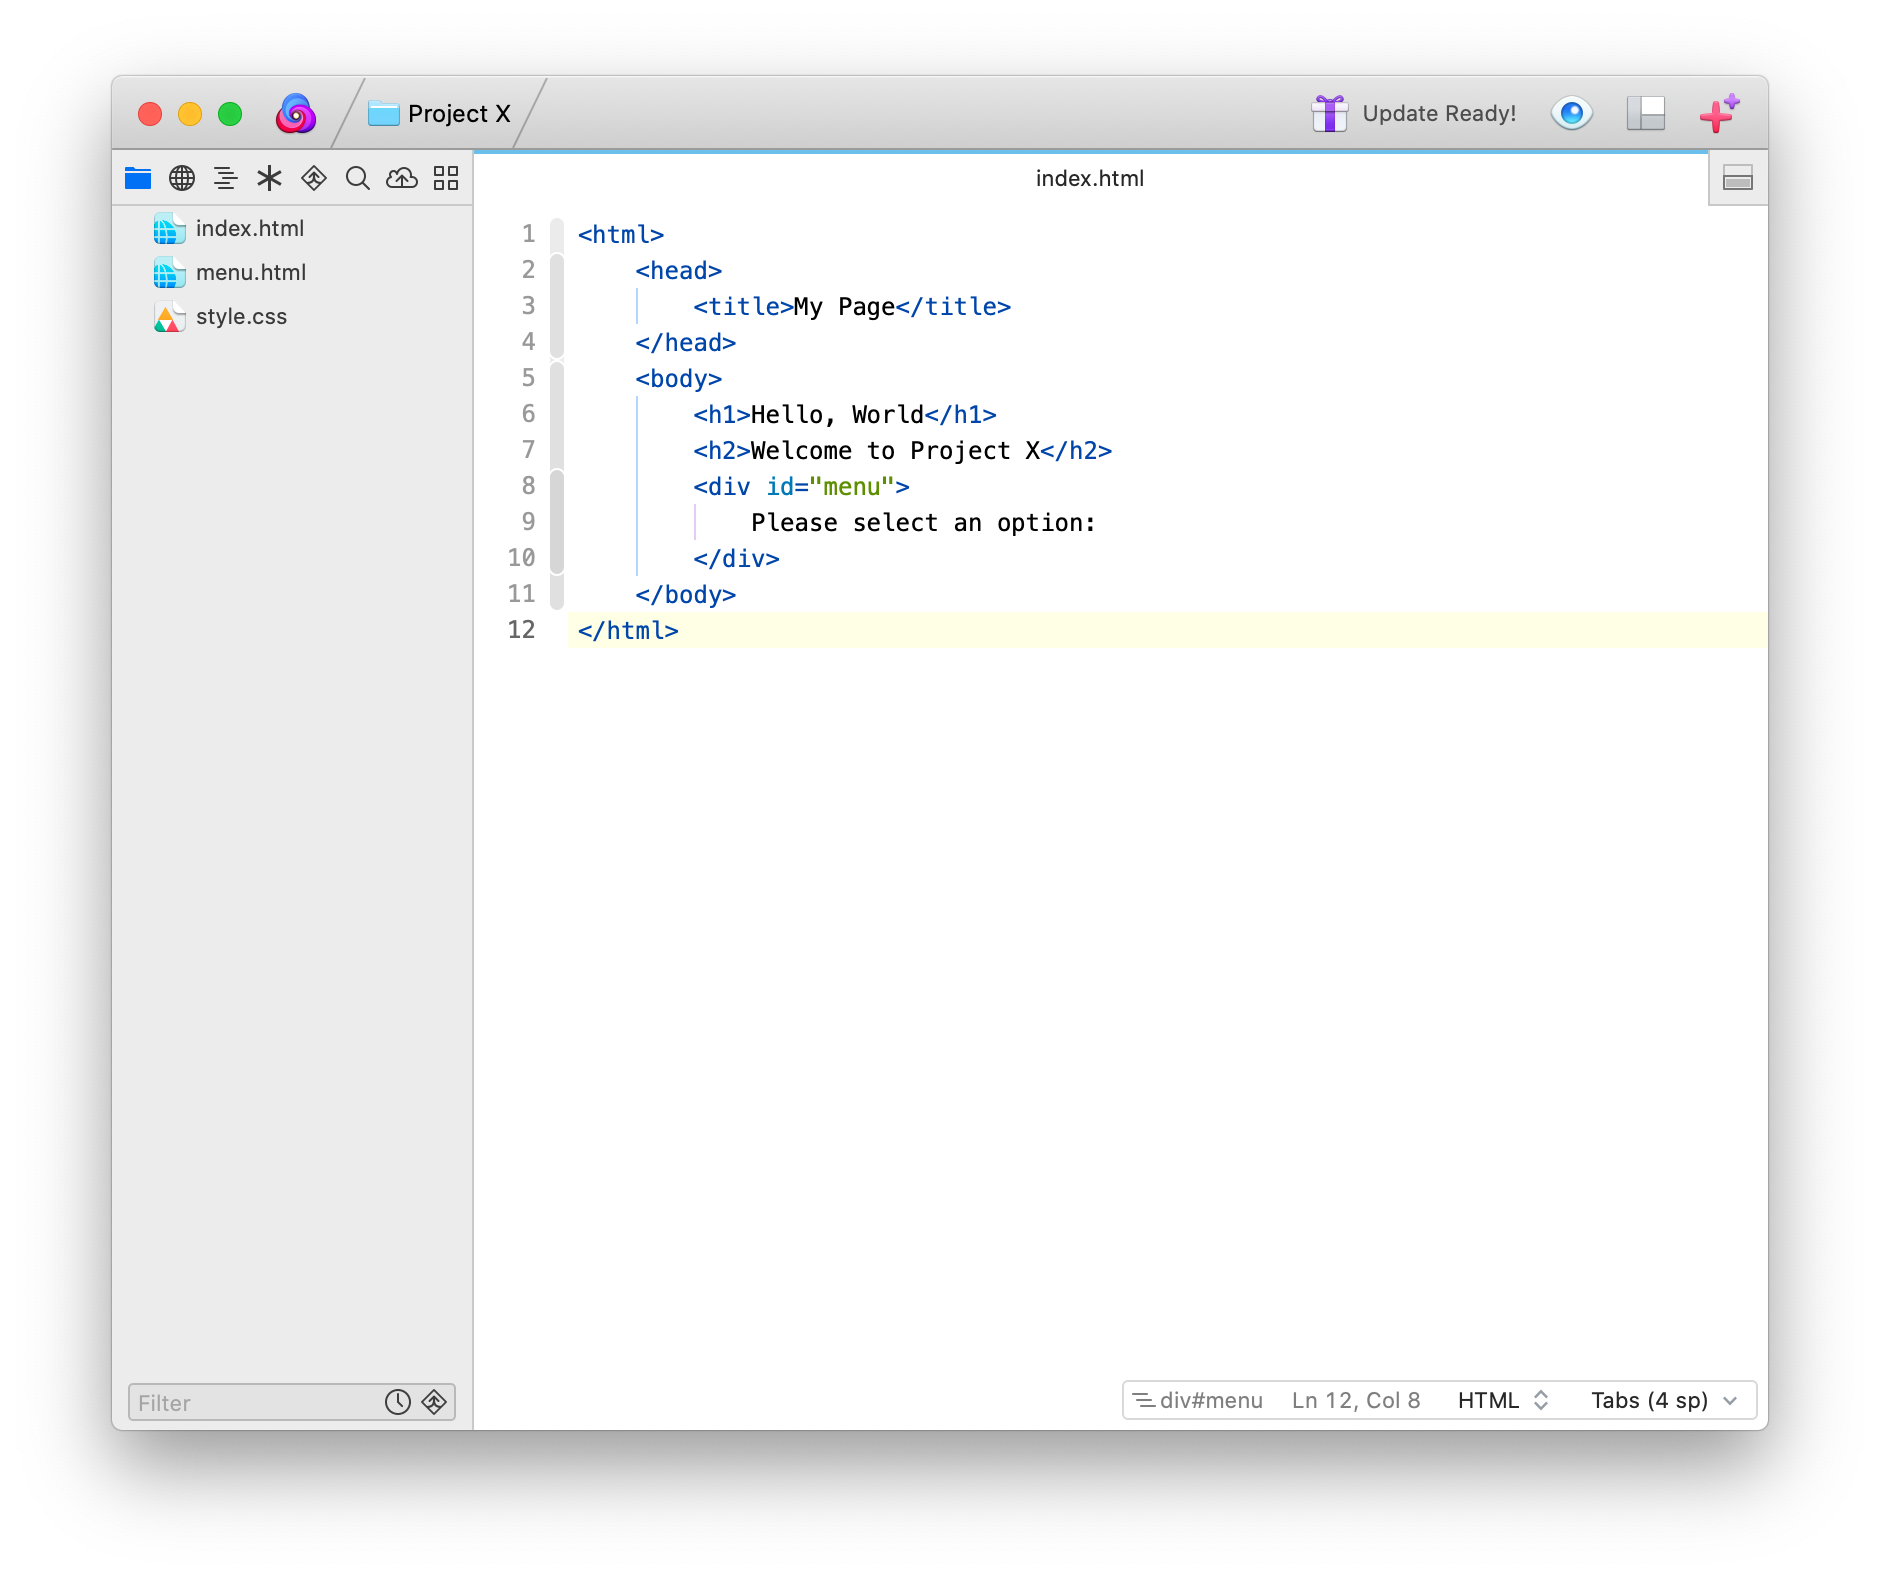Open the HTML syntax dropdown
The width and height of the screenshot is (1880, 1578).
[1503, 1400]
